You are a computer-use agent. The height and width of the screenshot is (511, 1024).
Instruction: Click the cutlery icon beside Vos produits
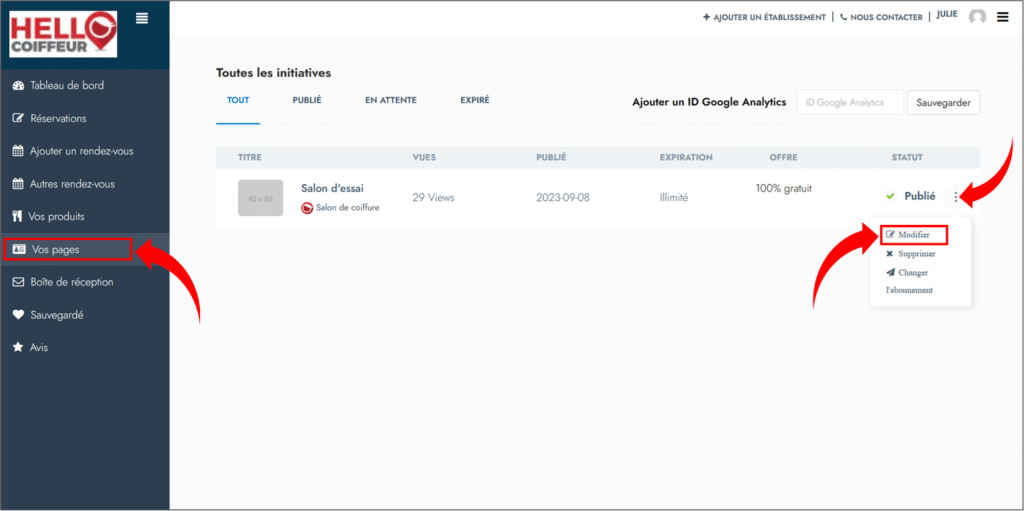18,216
